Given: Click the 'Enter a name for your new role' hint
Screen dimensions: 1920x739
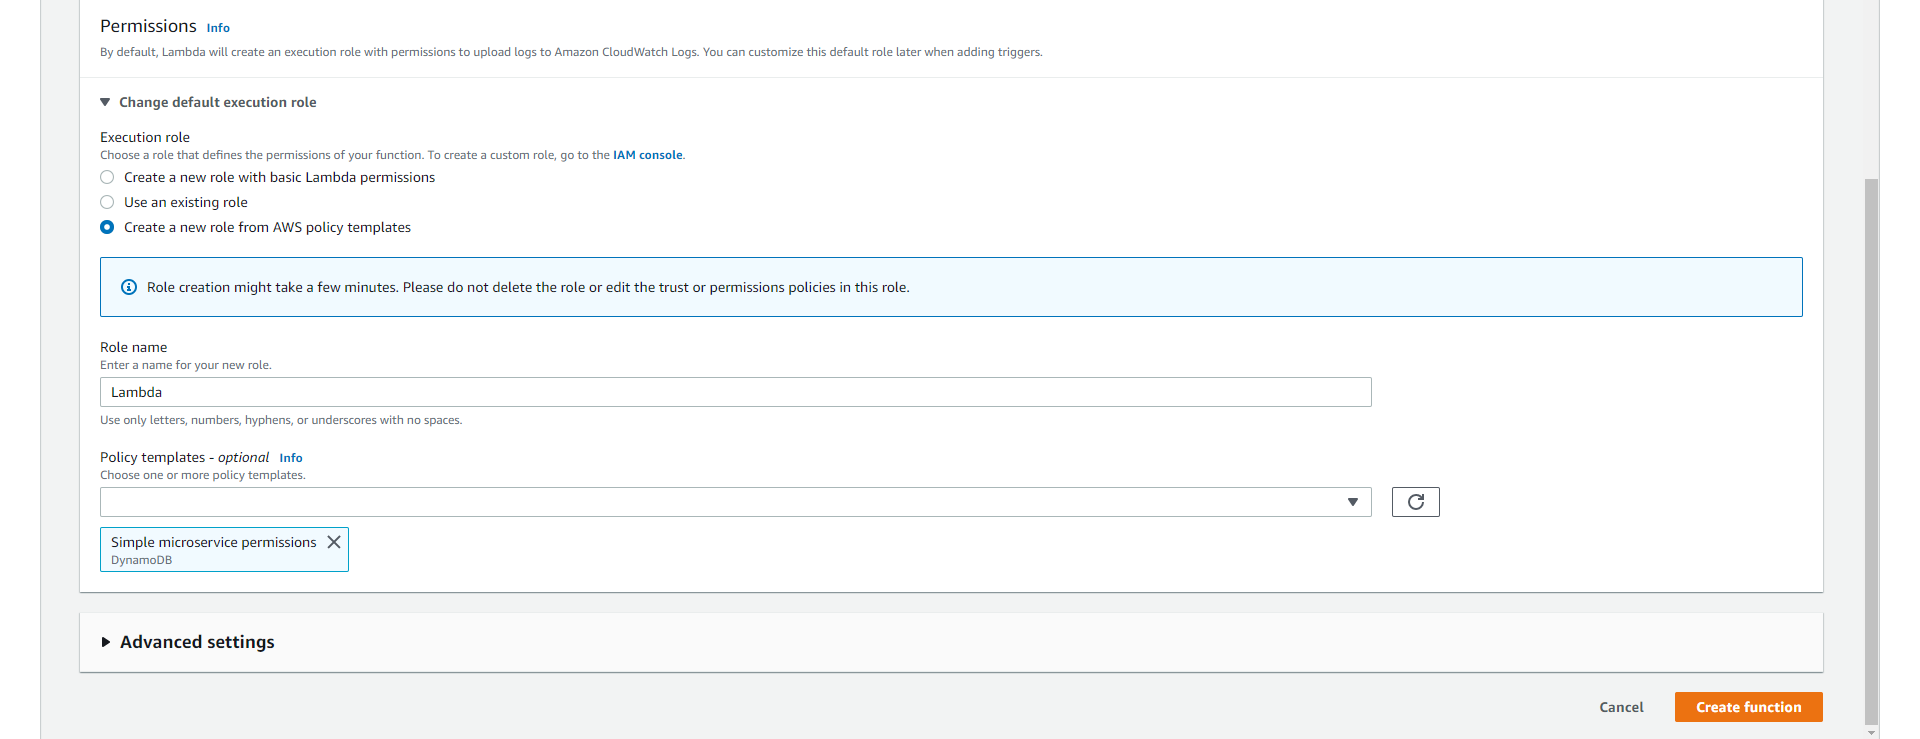Looking at the screenshot, I should coord(186,365).
